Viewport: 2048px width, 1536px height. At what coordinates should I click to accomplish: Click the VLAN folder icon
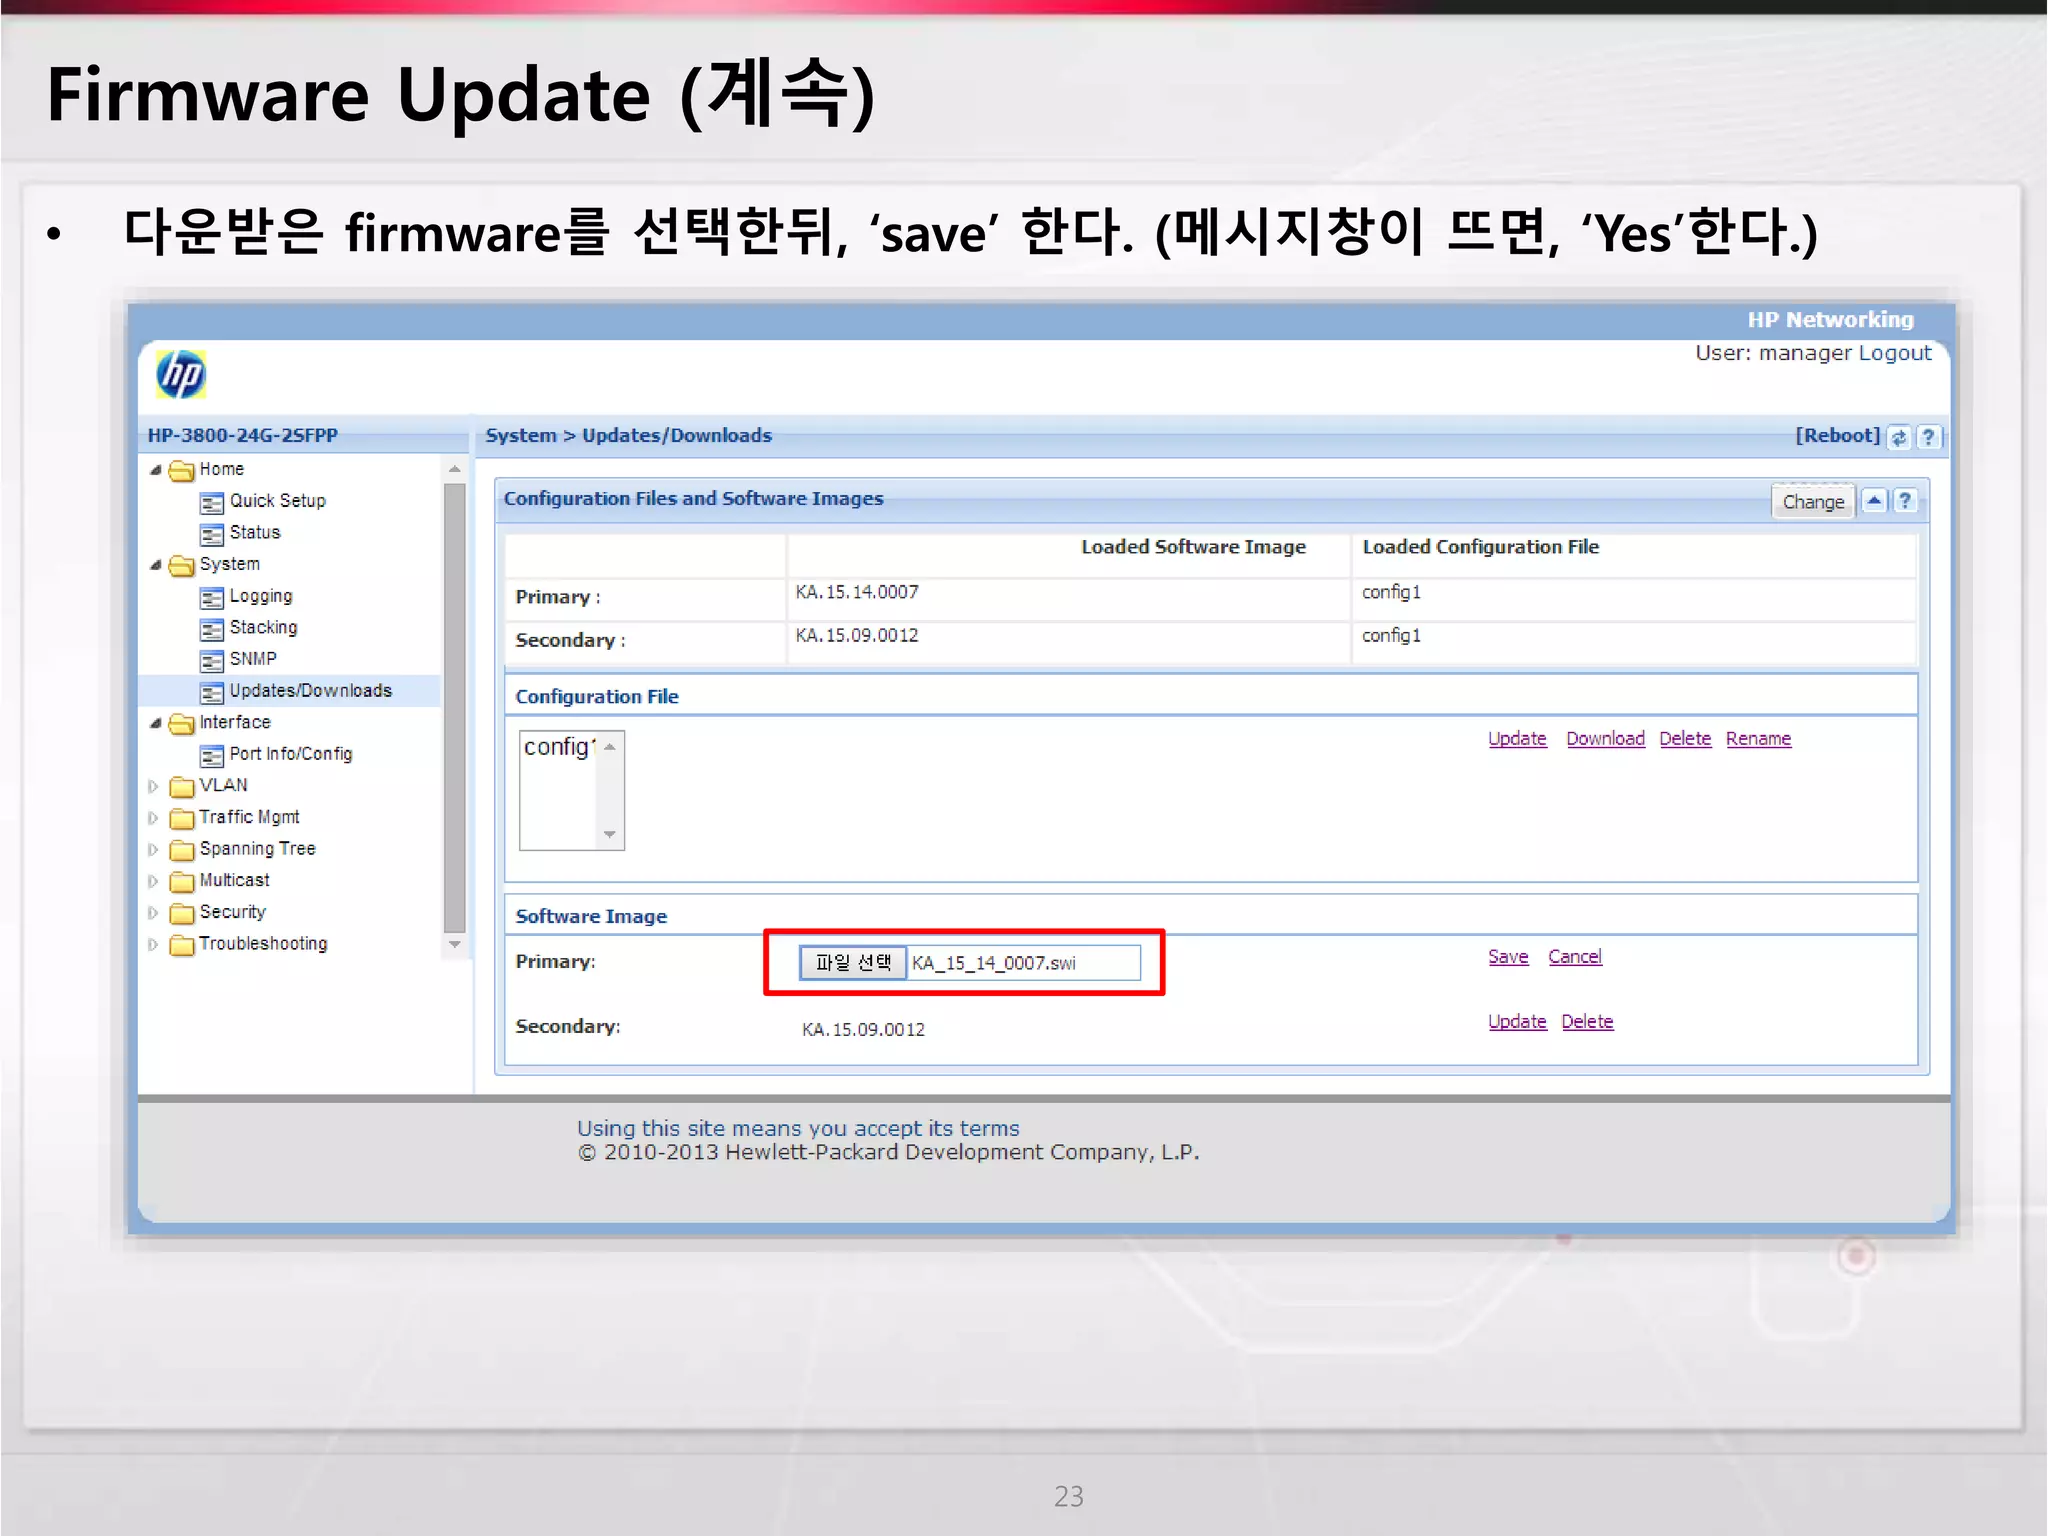pos(182,787)
